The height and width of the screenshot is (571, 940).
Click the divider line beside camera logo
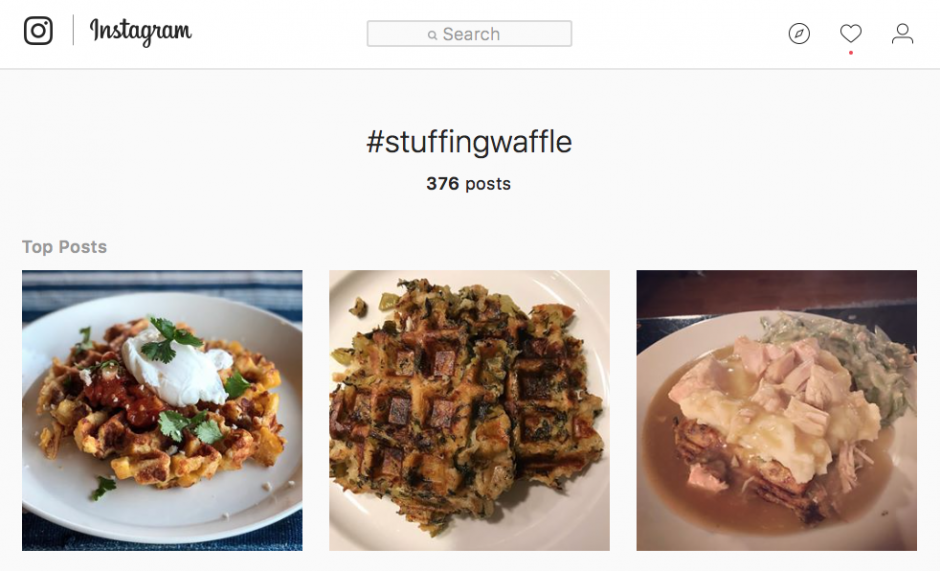click(x=73, y=31)
